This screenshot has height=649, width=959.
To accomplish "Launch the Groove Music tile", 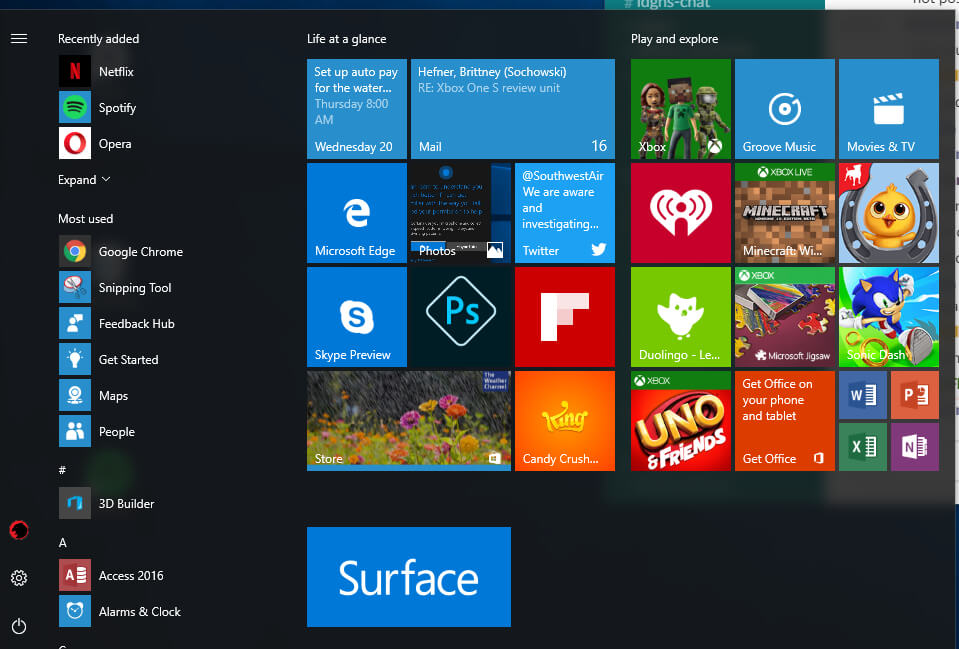I will point(785,109).
